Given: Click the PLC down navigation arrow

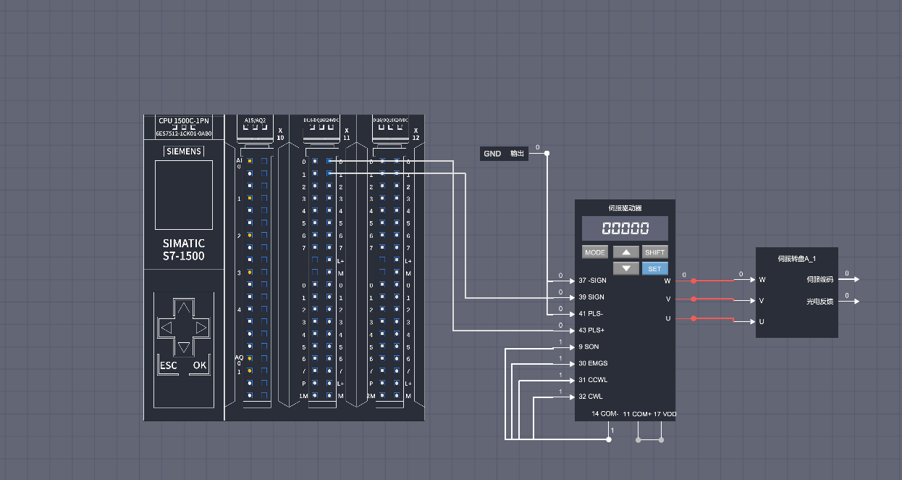Looking at the screenshot, I should (184, 347).
